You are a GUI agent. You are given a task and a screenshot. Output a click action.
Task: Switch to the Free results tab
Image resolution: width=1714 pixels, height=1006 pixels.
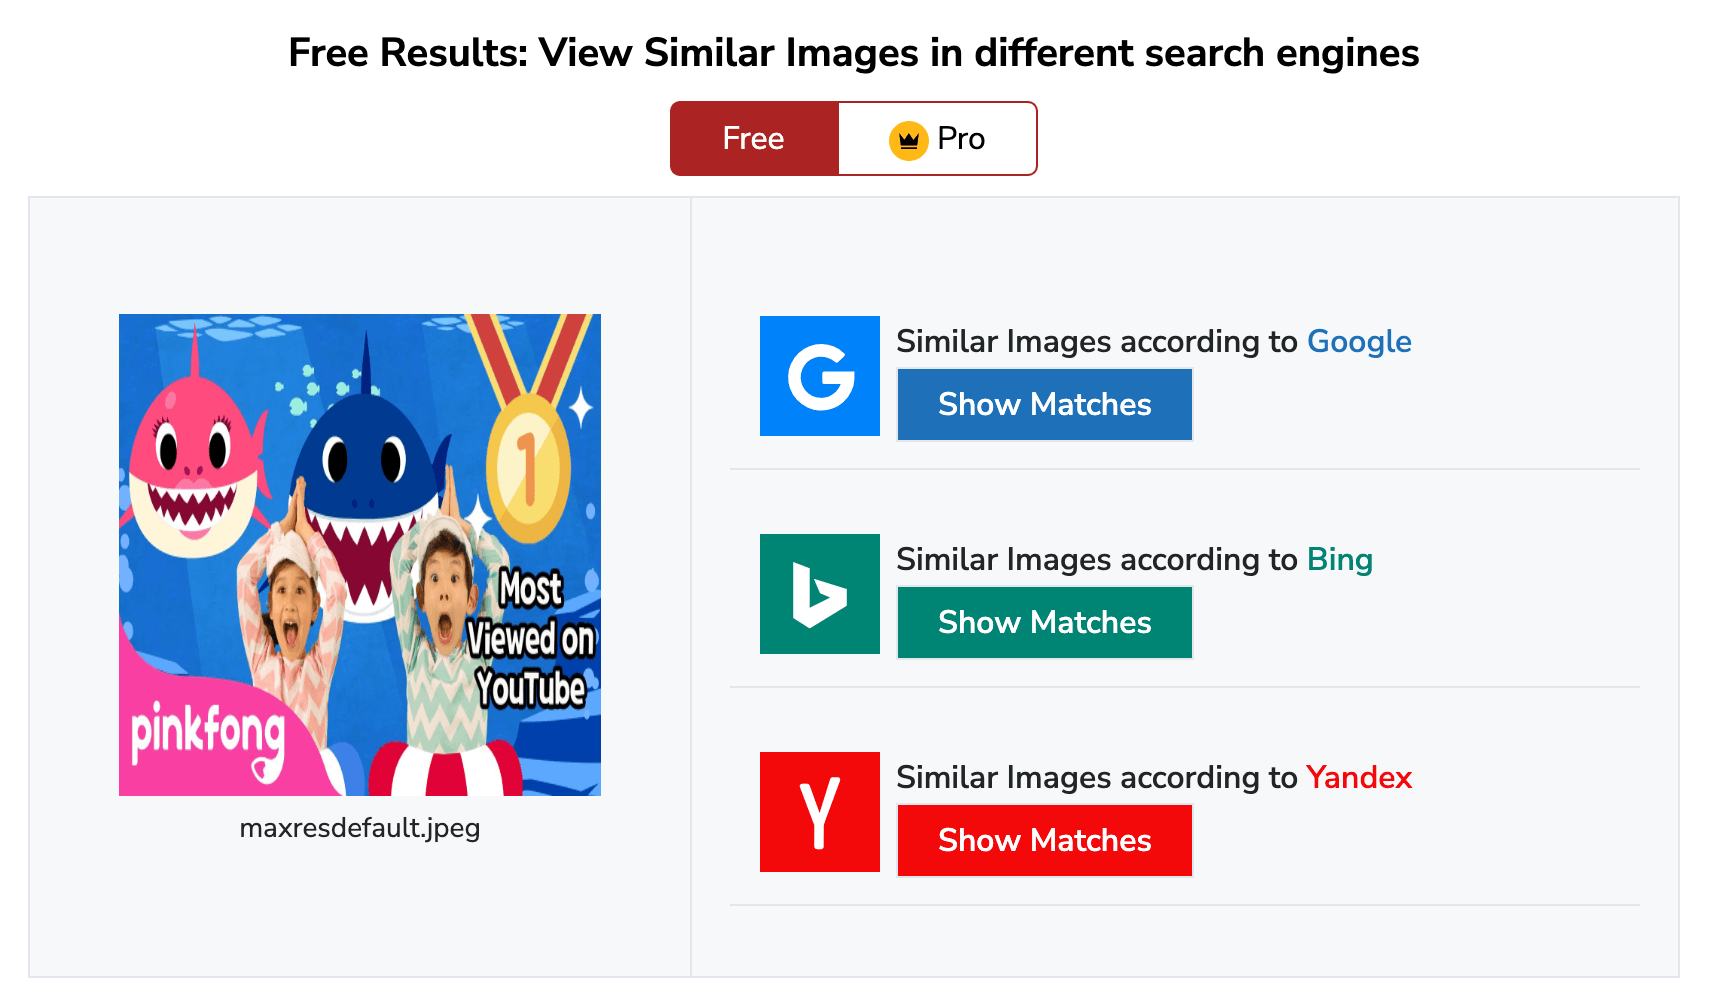[x=754, y=138]
